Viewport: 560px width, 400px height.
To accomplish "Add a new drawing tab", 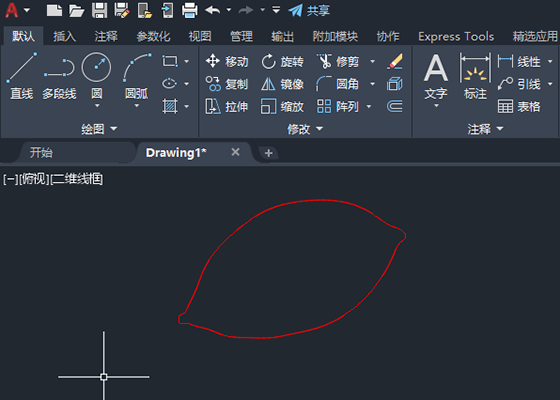I will [269, 153].
